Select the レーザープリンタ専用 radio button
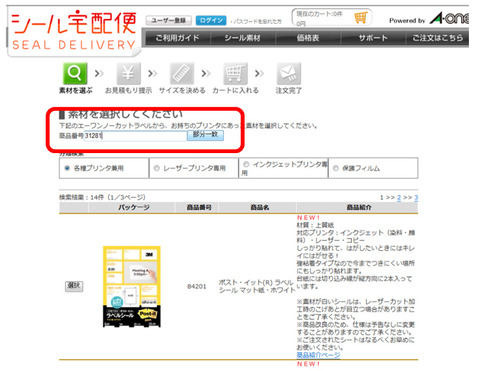Viewport: 480px width, 370px height. click(157, 168)
